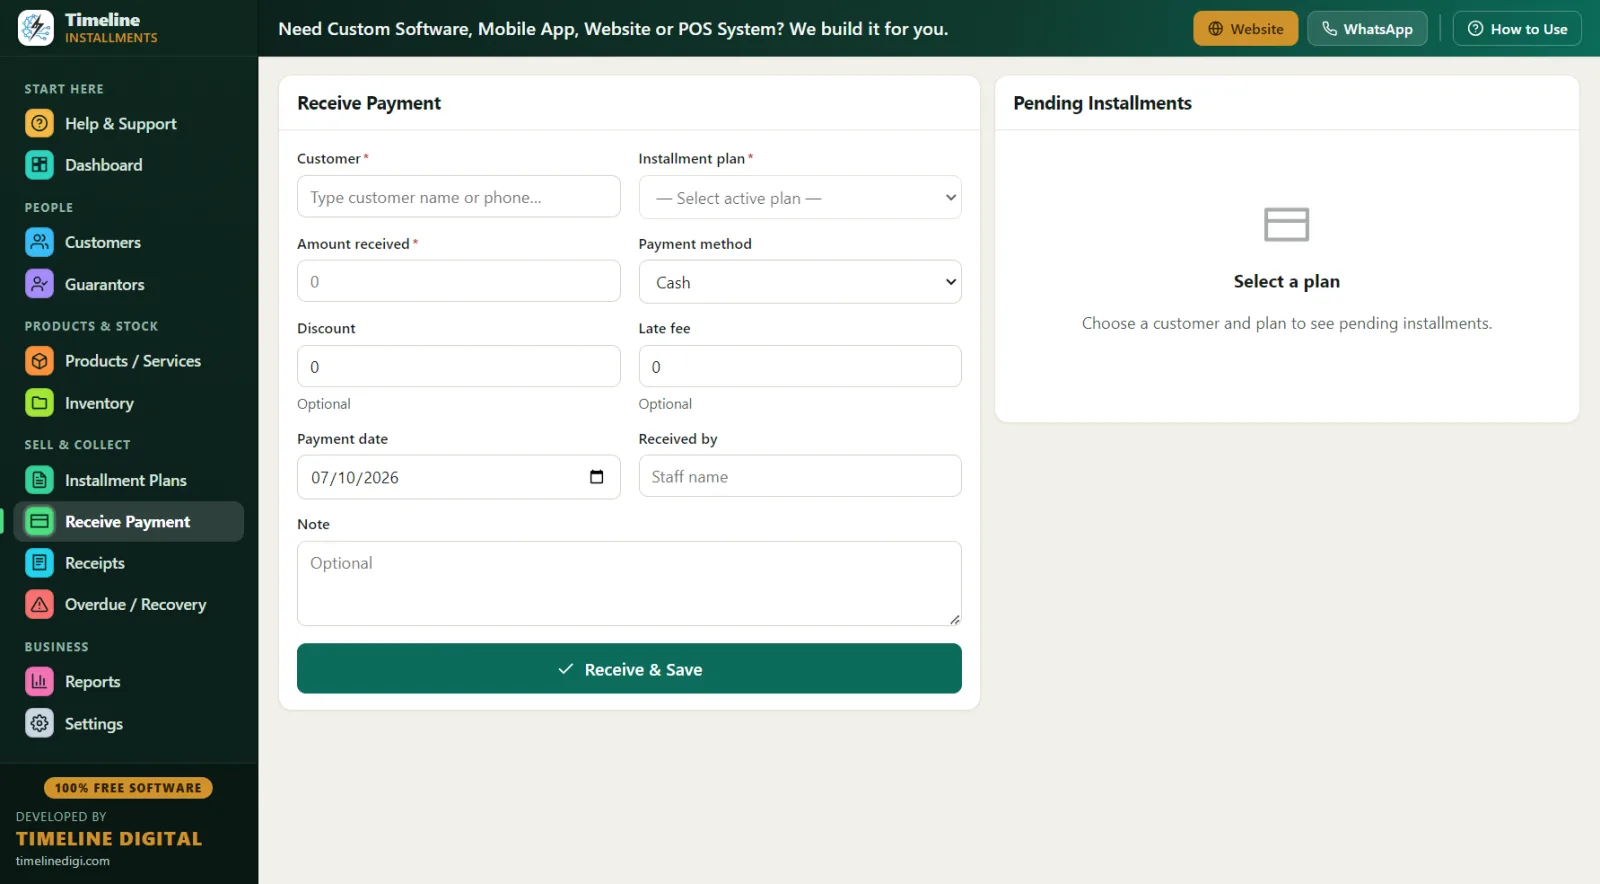
Task: Open Guarantors label in sidebar
Action: pos(105,284)
